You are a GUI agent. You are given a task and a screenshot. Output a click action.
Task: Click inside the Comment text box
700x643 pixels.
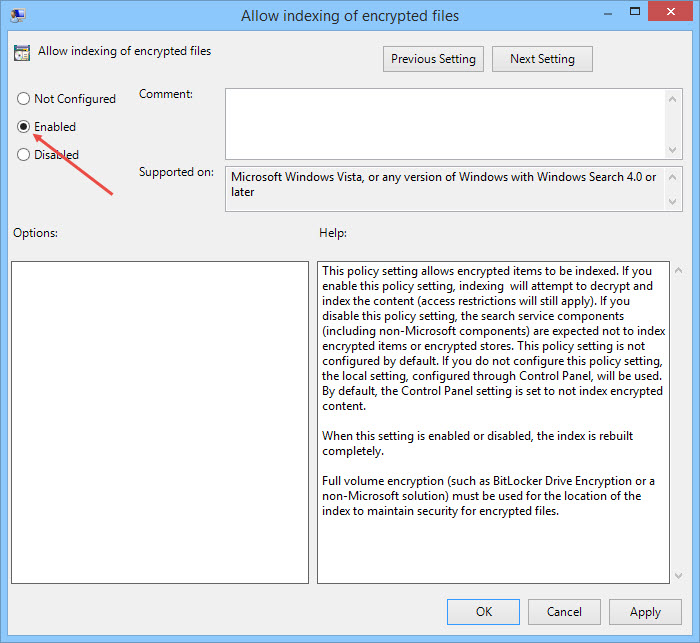pos(445,124)
